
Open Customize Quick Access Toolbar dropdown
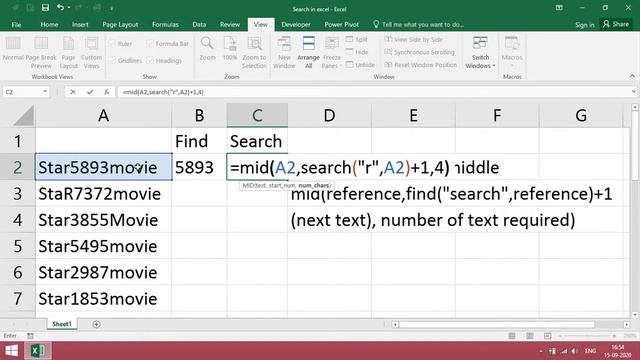[x=111, y=8]
